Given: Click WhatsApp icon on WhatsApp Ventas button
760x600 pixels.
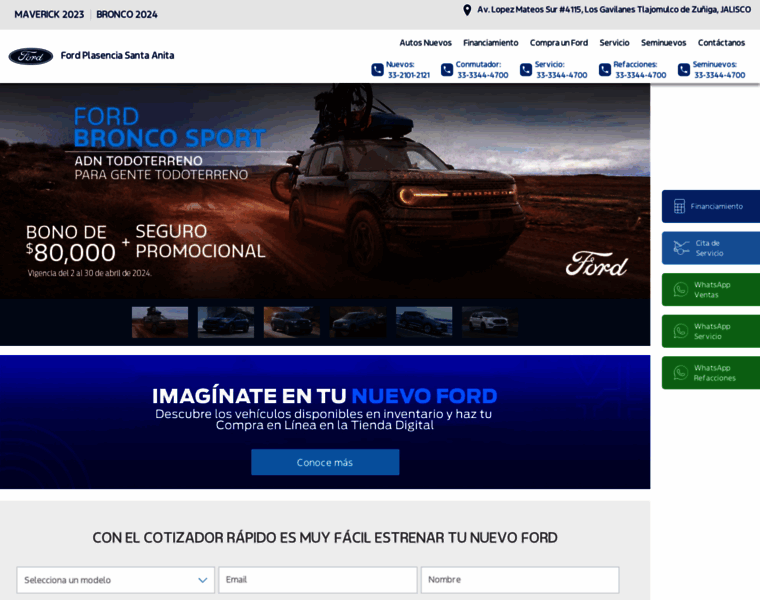Looking at the screenshot, I should [681, 290].
